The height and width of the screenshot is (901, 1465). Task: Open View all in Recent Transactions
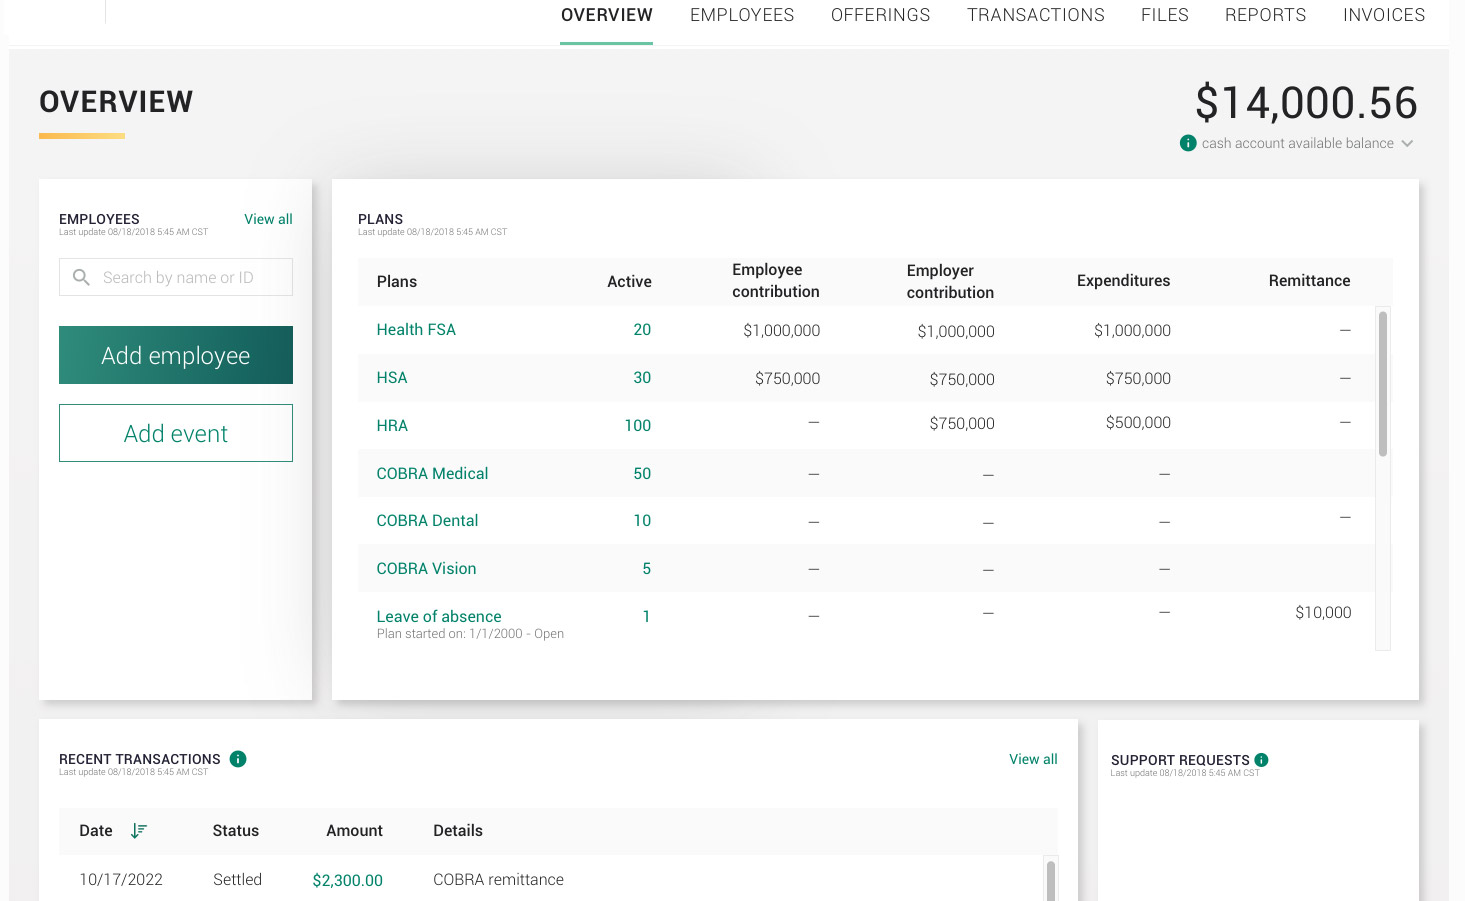(1033, 759)
